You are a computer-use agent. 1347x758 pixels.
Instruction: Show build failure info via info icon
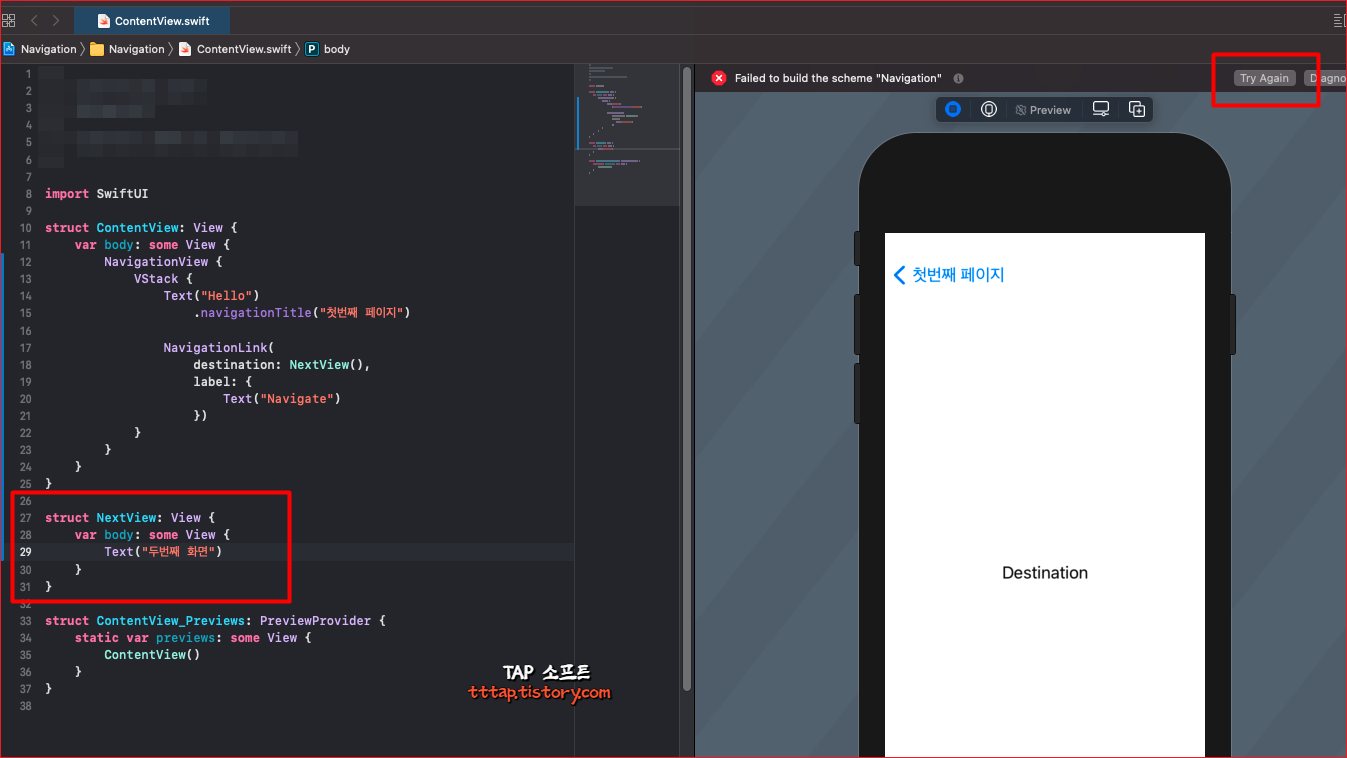point(958,78)
